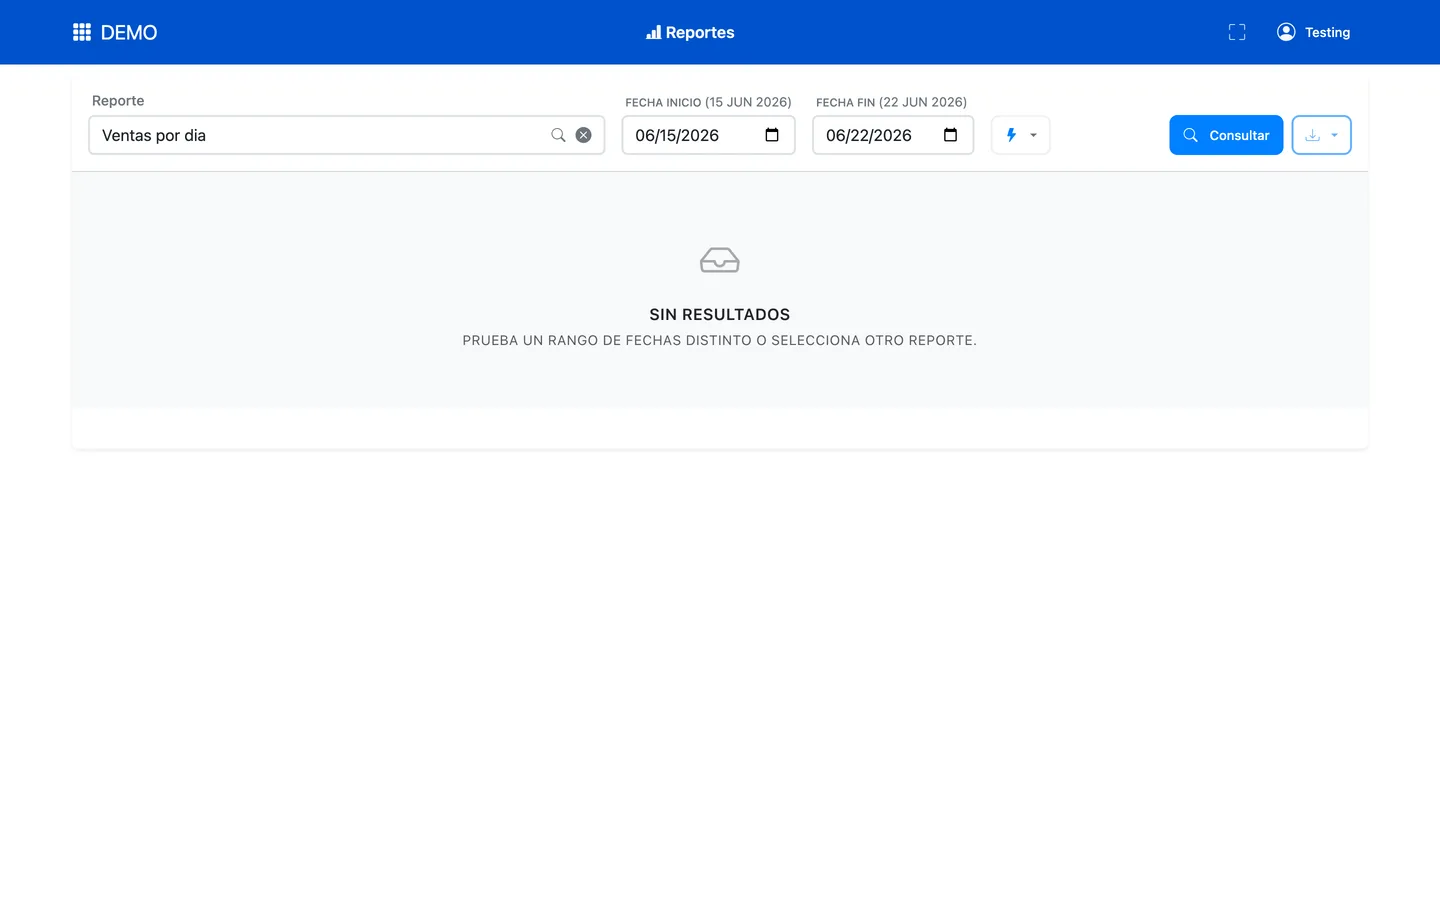Click the 'Prueba un rango de fechas' message

(720, 340)
